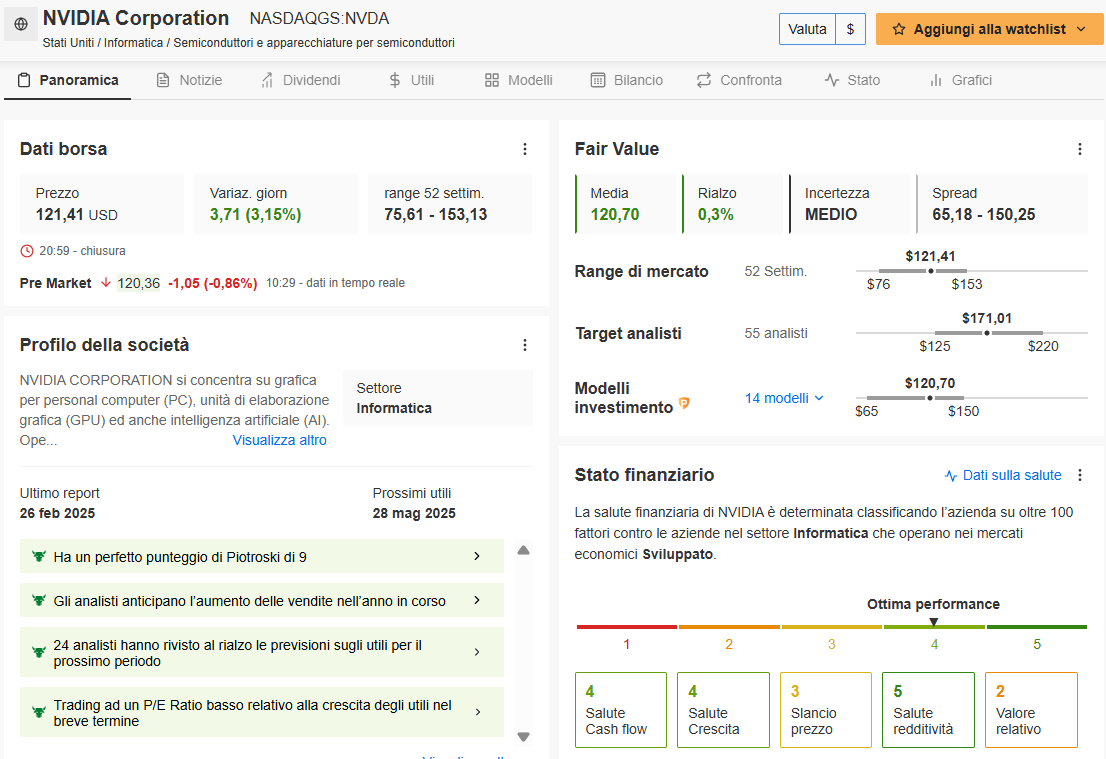Go to the Modelli tab

point(518,80)
